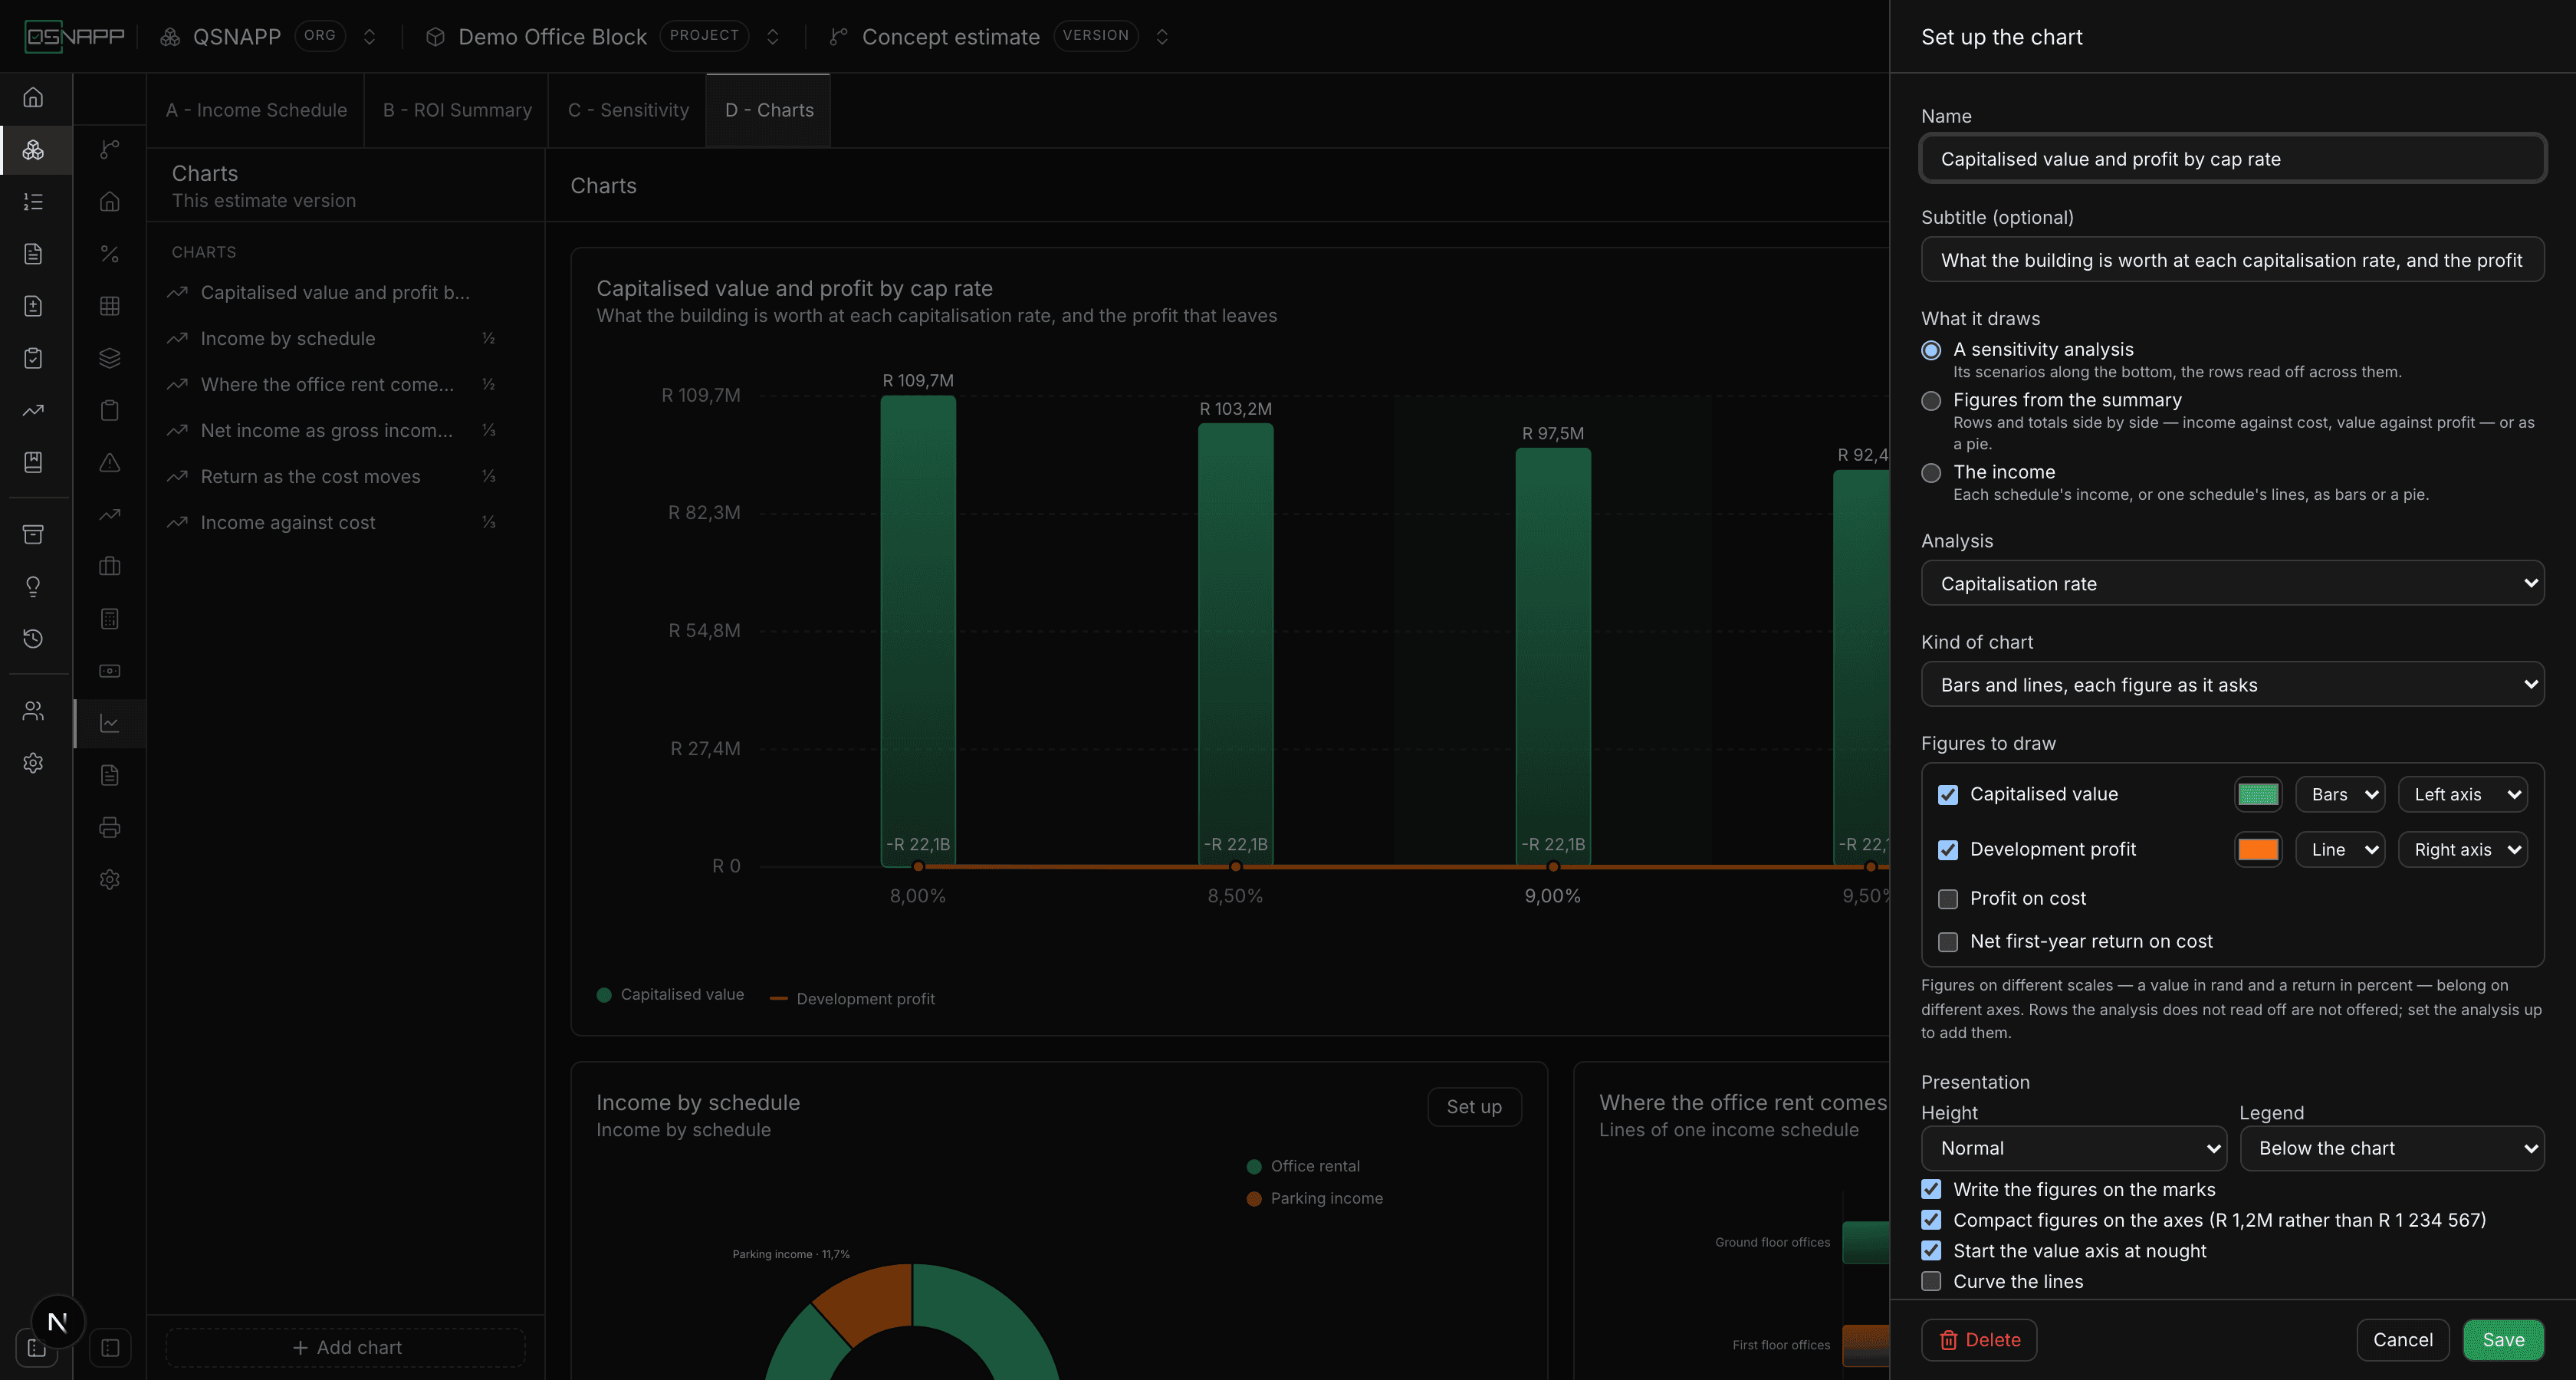
Task: Switch to the A - Income Schedule tab
Action: 256,110
